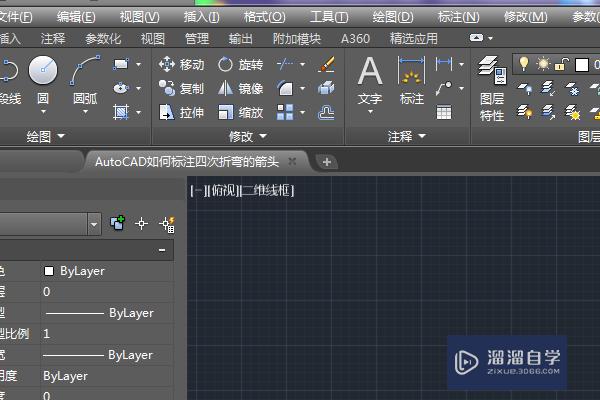Open the Insert (插入) menu
600x400 pixels.
pyautogui.click(x=201, y=17)
